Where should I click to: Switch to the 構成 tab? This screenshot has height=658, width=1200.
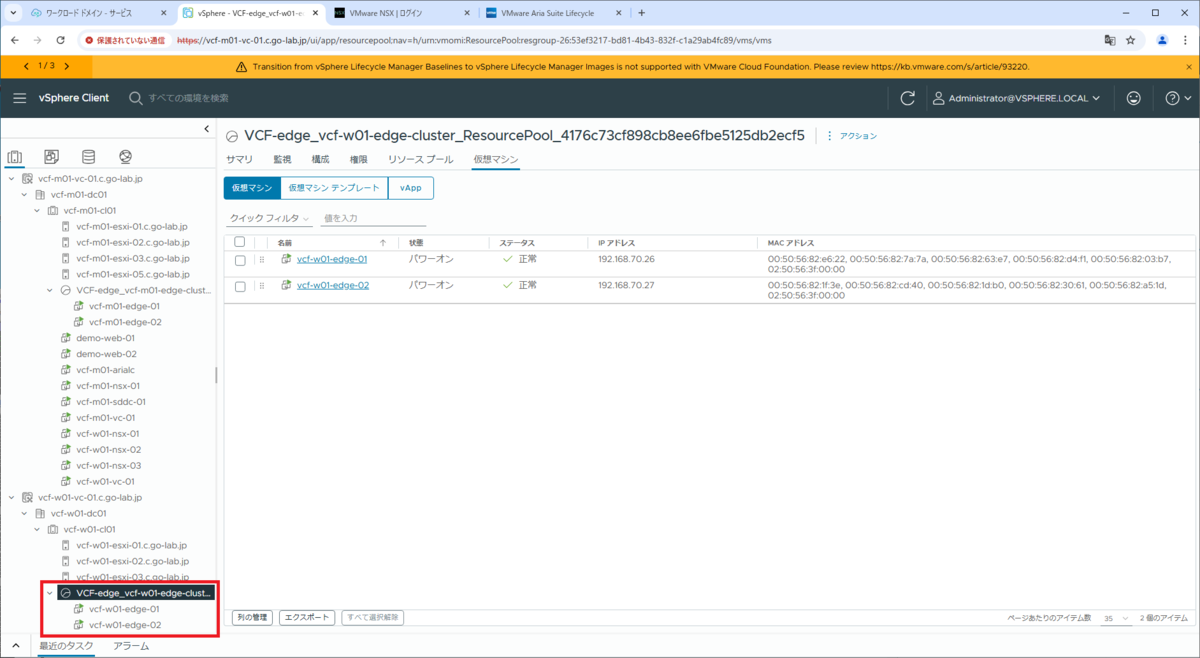[320, 159]
